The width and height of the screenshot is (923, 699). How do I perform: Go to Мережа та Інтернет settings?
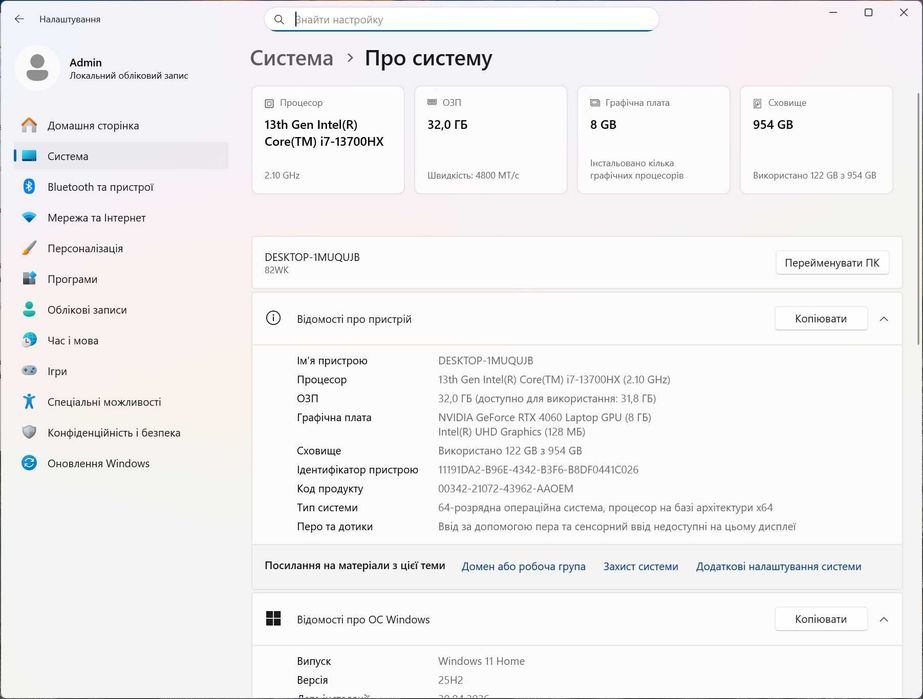121,217
